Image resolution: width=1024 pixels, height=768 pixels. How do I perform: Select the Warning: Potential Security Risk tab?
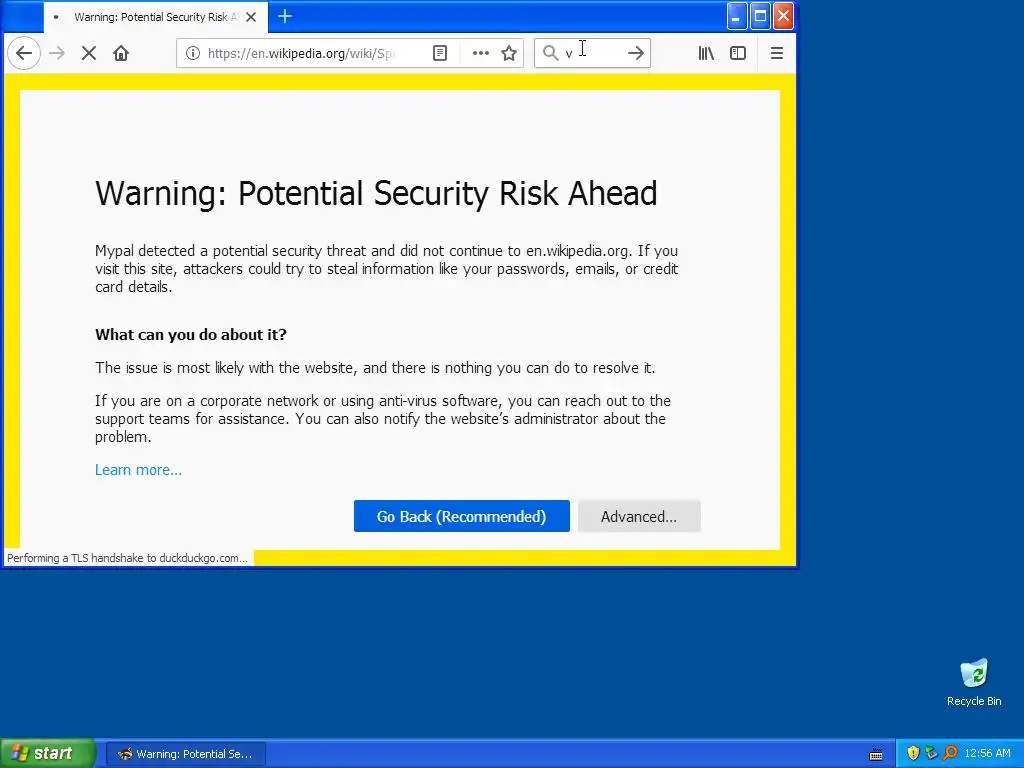(155, 17)
